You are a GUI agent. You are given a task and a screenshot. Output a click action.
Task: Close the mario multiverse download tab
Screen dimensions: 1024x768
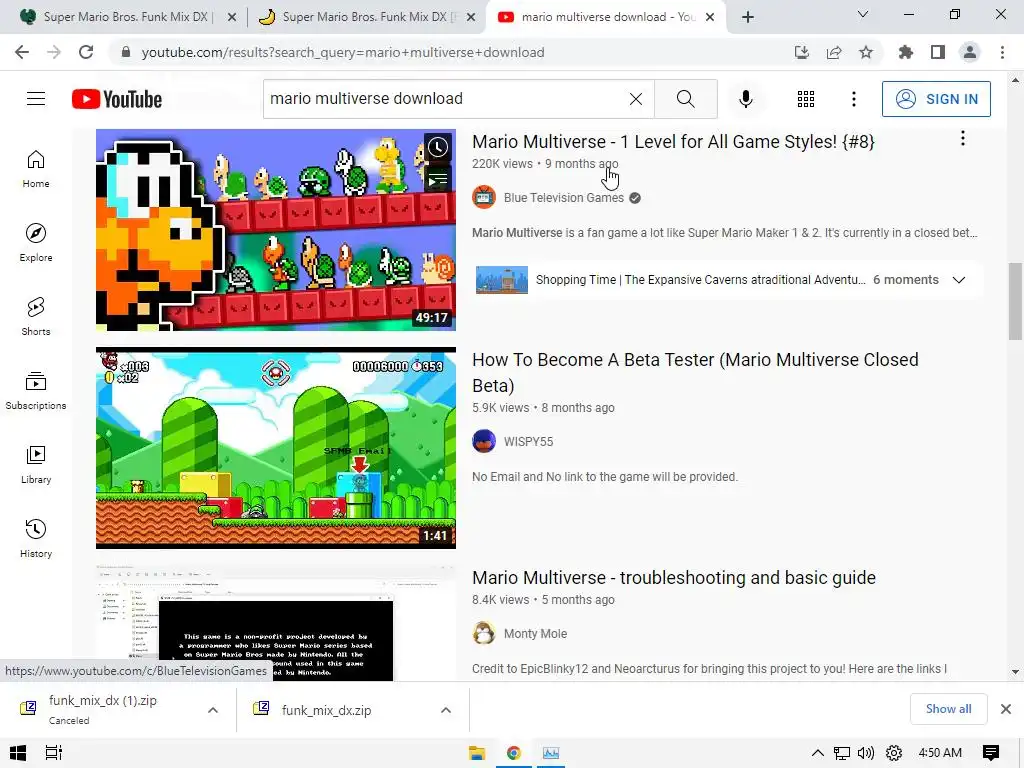pyautogui.click(x=710, y=17)
